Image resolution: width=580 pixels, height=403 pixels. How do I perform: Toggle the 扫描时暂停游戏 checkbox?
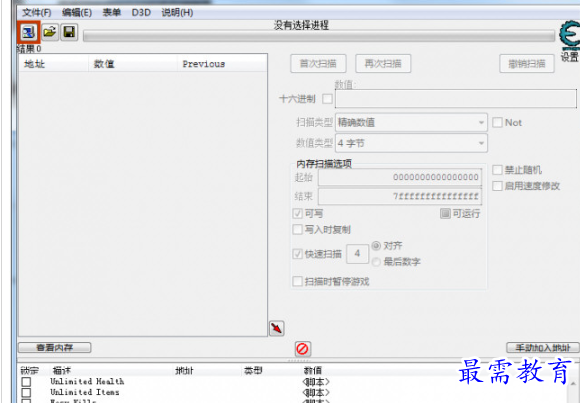pyautogui.click(x=297, y=282)
